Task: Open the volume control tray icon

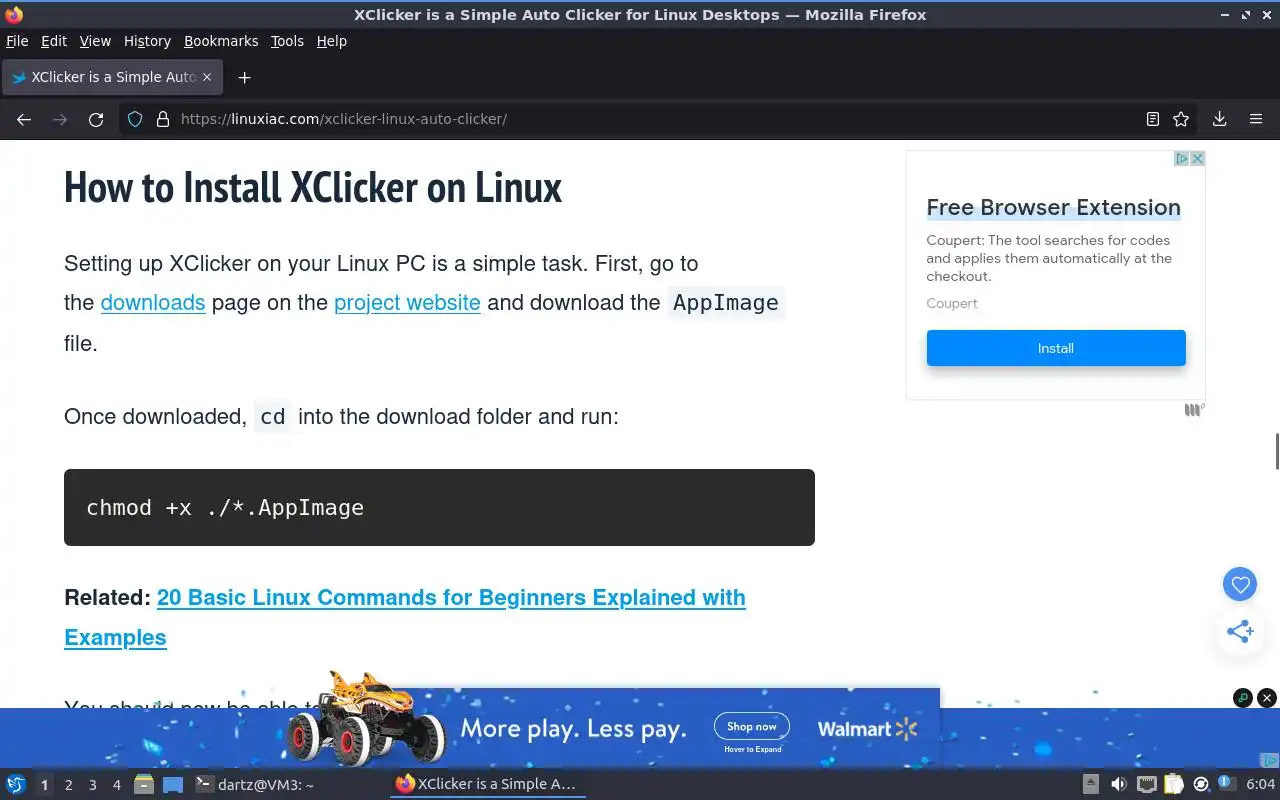Action: click(x=1119, y=785)
